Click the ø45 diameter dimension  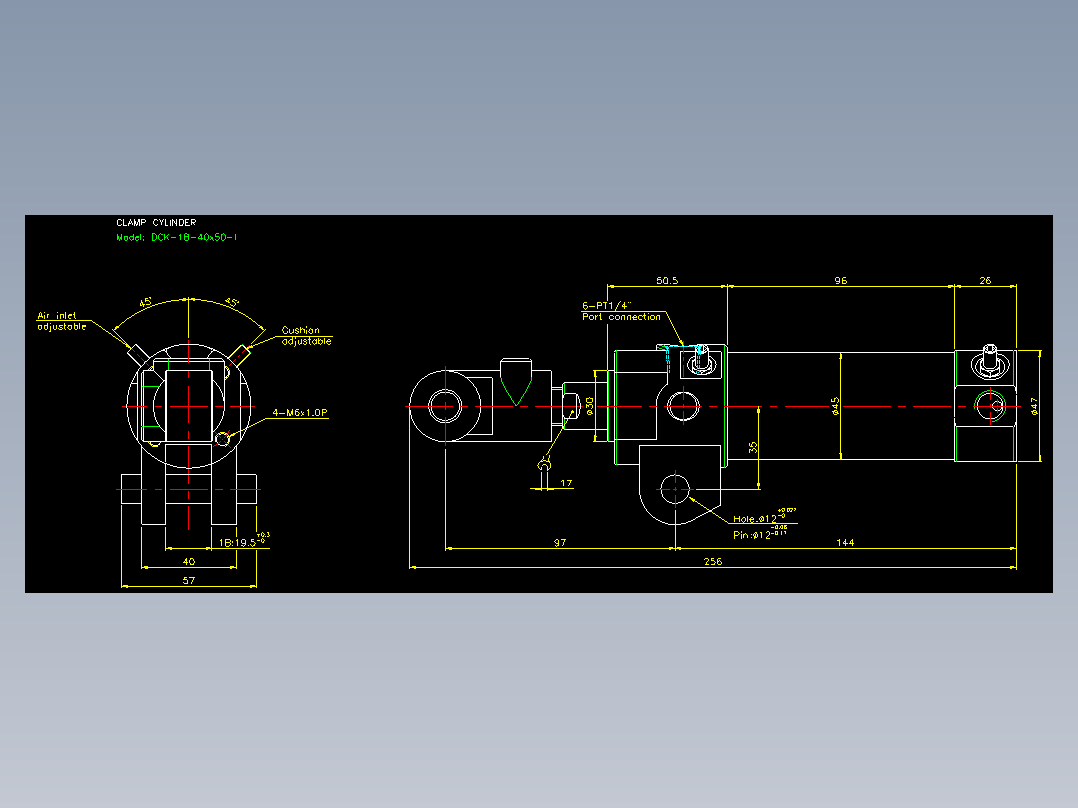pos(835,406)
